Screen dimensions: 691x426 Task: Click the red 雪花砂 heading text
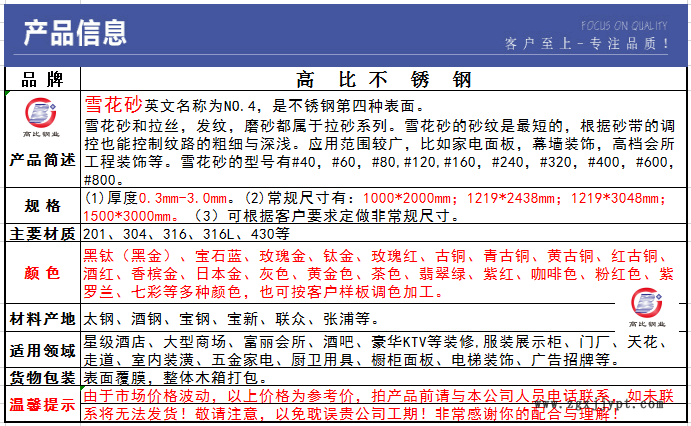point(113,105)
